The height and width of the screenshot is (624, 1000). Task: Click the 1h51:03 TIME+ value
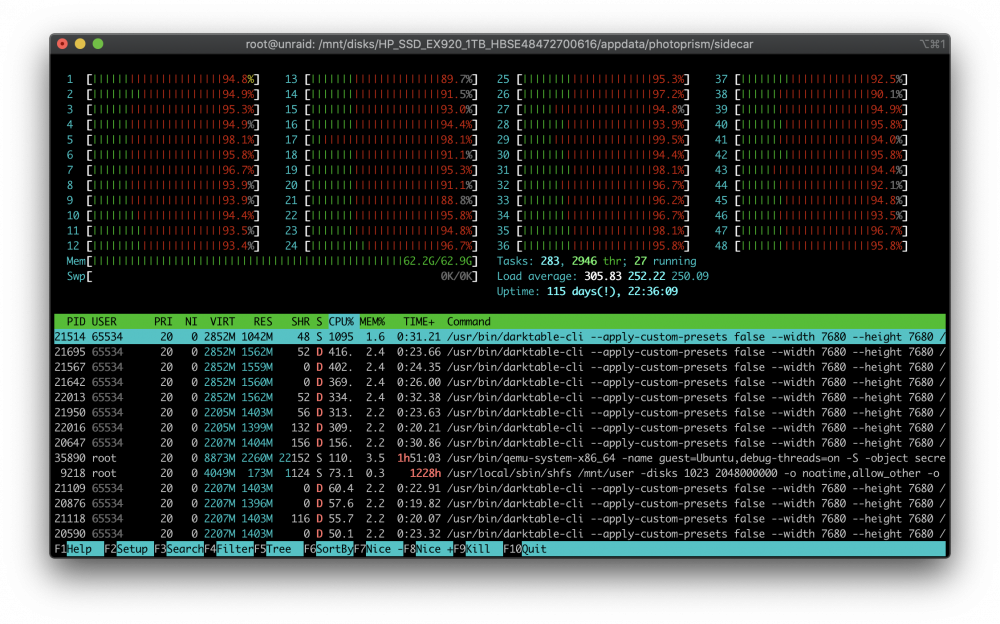click(x=419, y=458)
